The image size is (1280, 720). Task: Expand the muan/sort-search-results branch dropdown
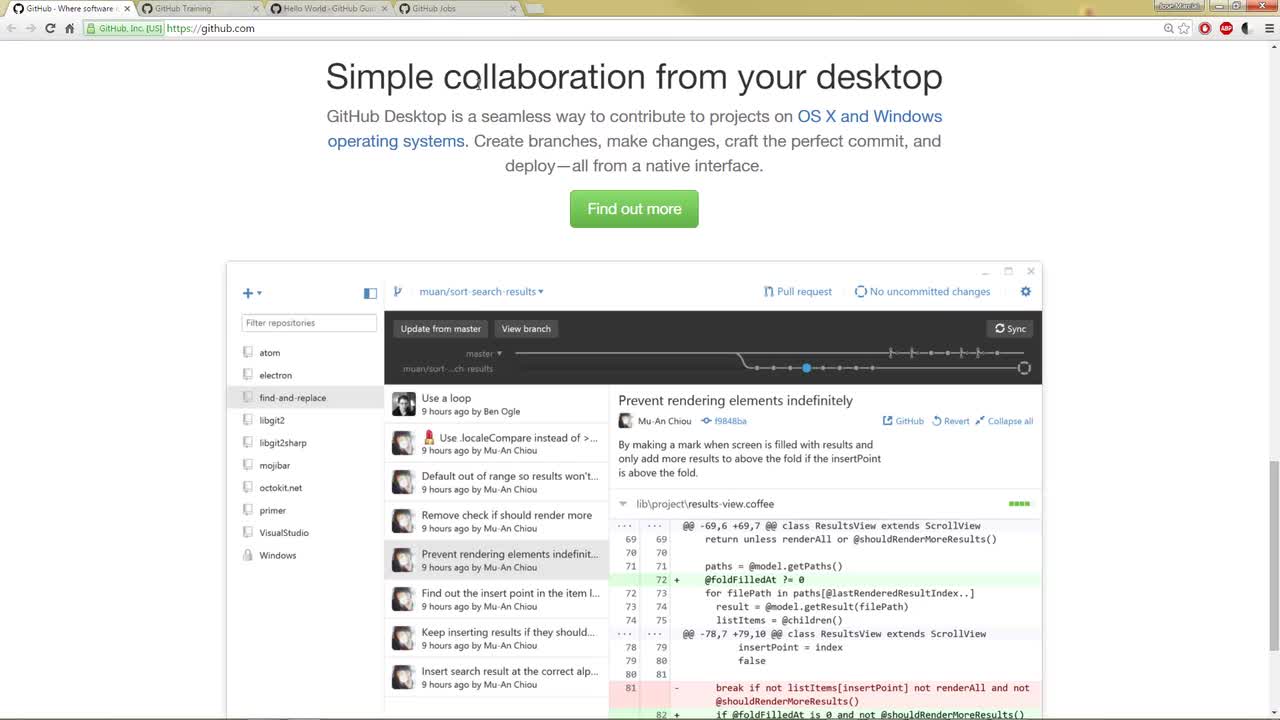pos(481,292)
